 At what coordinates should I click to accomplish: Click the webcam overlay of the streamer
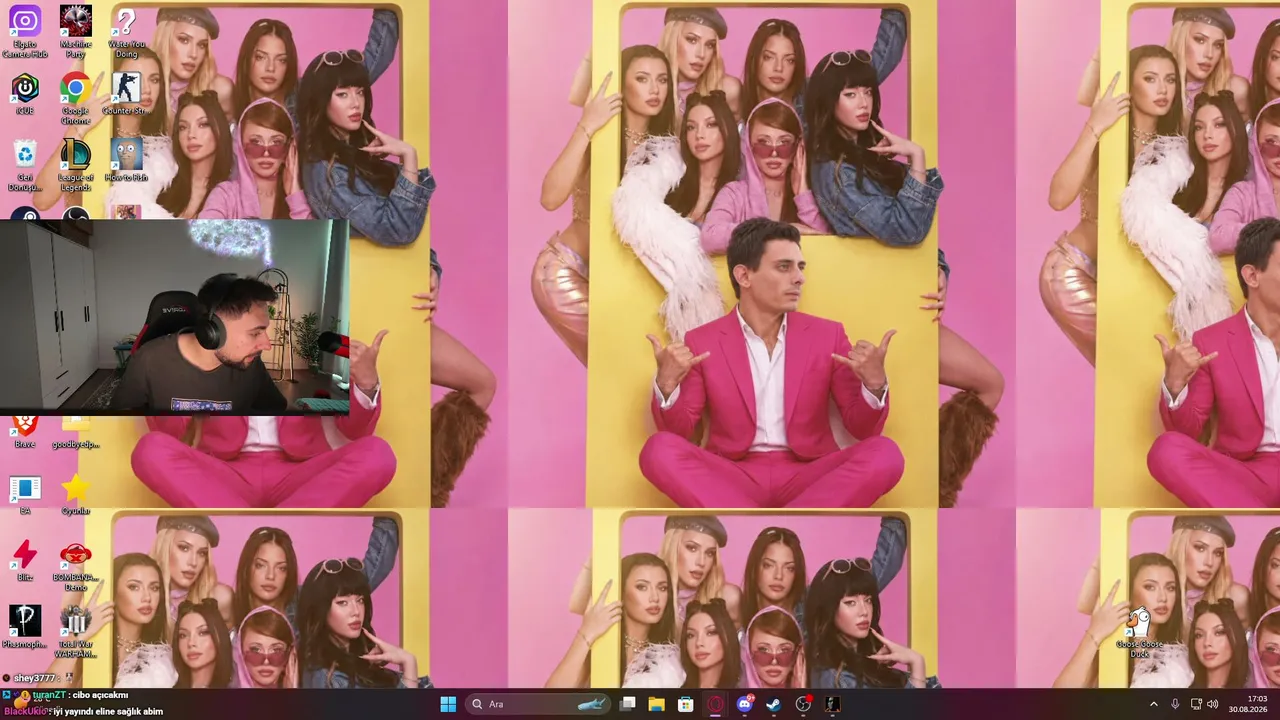175,316
